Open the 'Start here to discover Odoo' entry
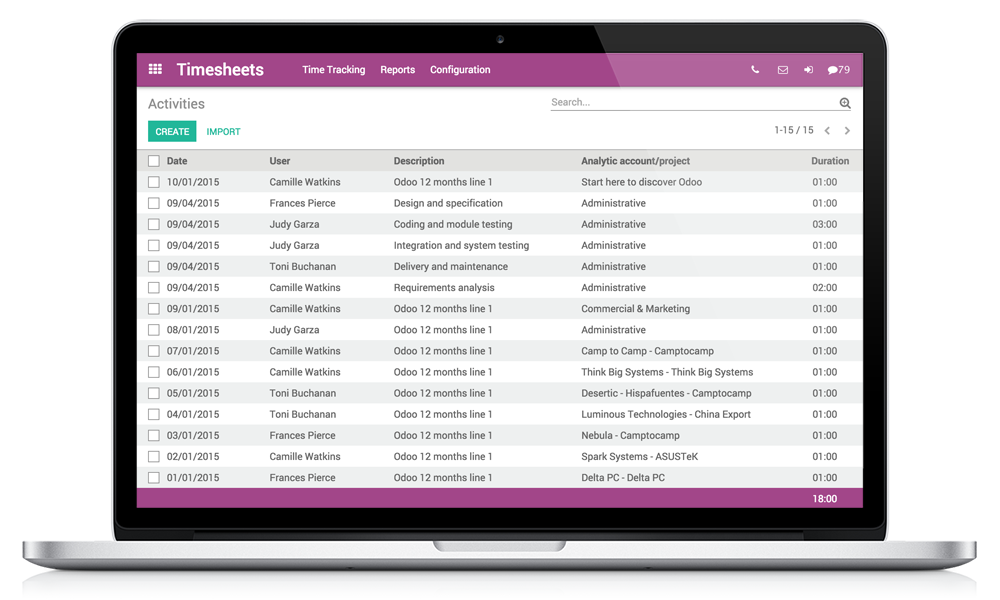 pyautogui.click(x=642, y=182)
